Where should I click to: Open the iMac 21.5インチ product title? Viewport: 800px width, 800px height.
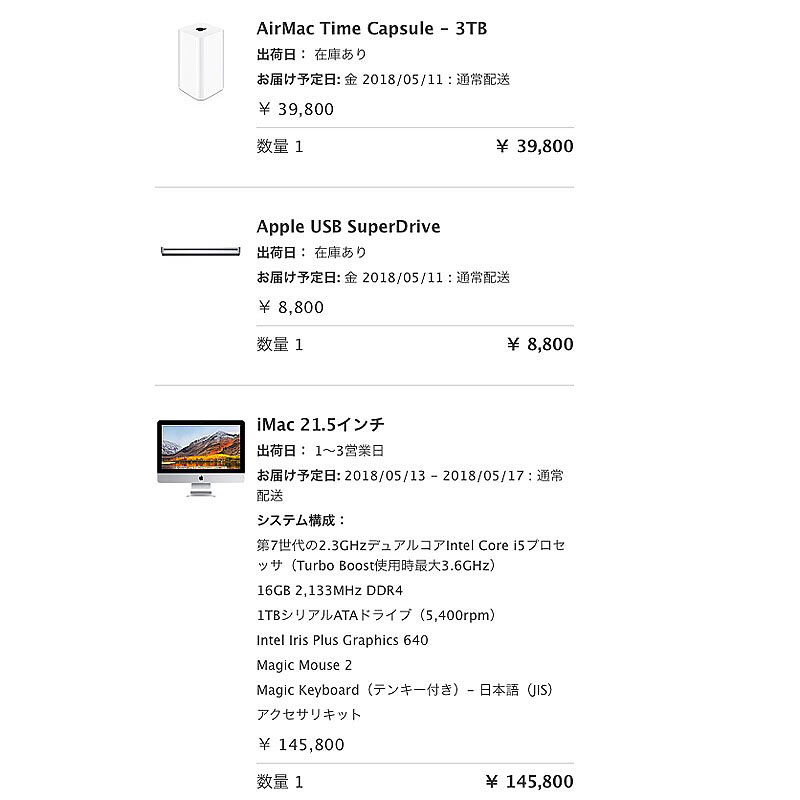pyautogui.click(x=320, y=425)
